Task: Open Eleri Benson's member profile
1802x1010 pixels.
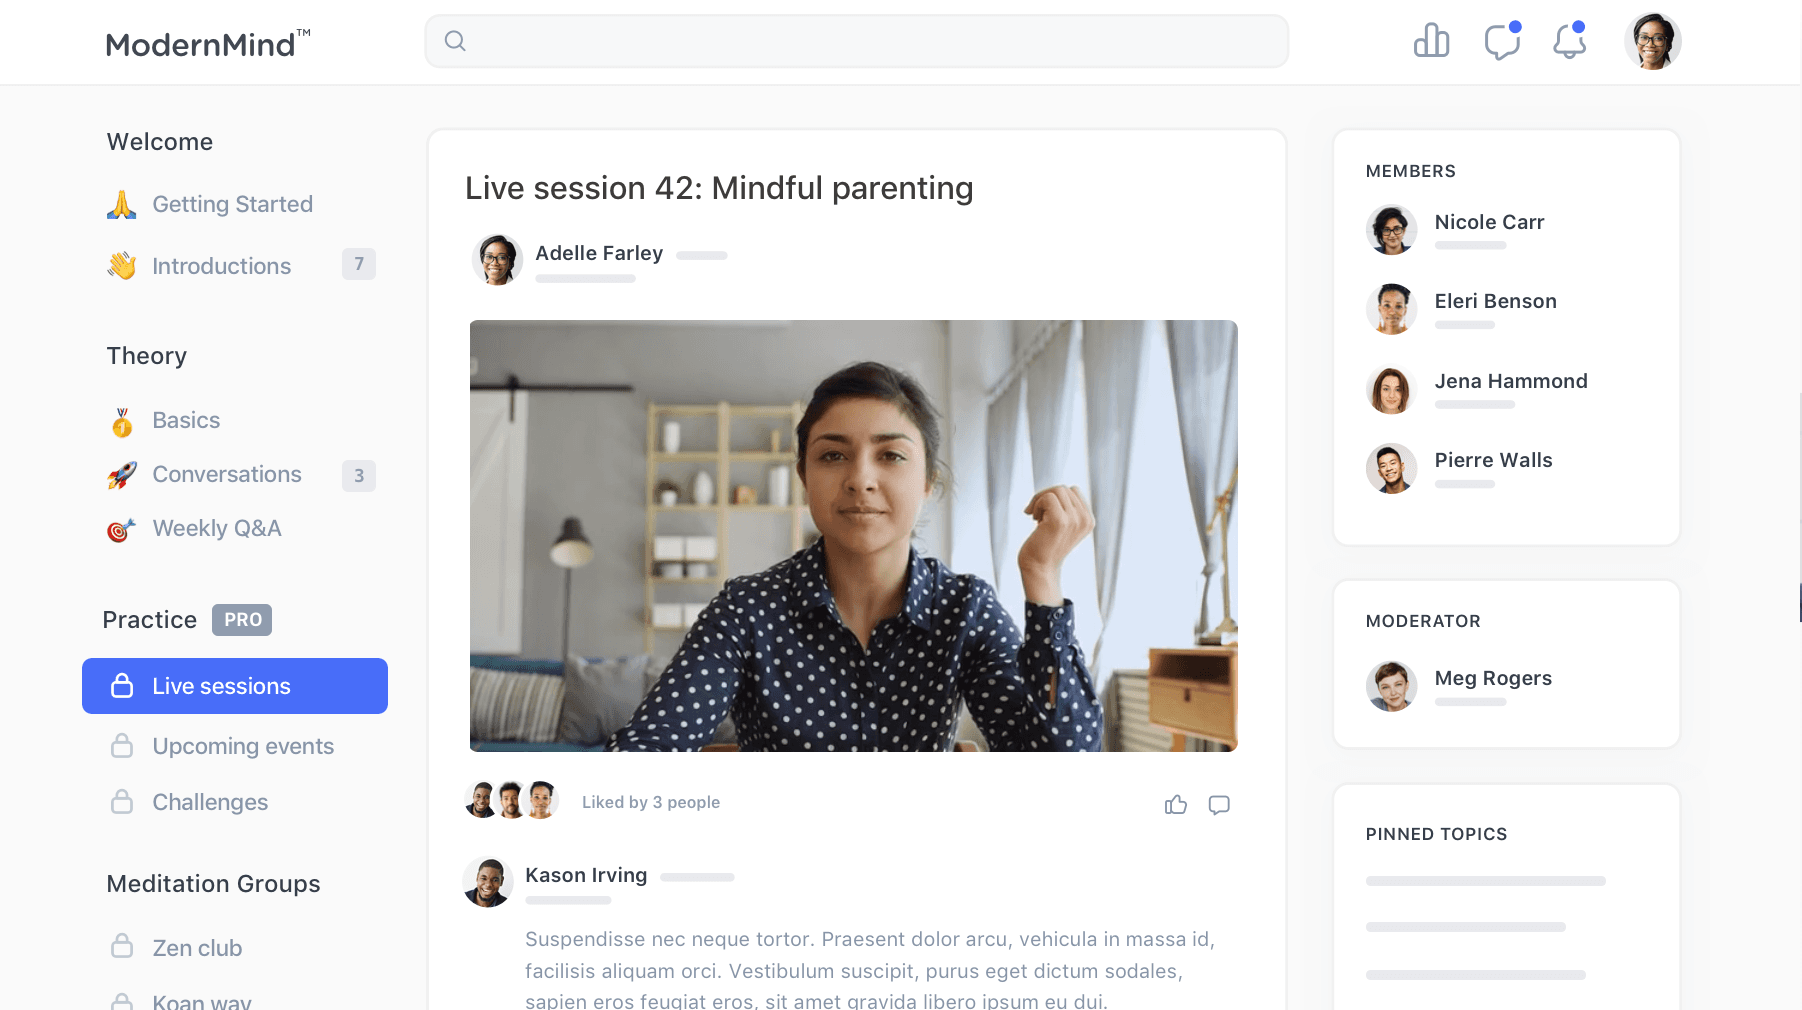Action: coord(1495,301)
